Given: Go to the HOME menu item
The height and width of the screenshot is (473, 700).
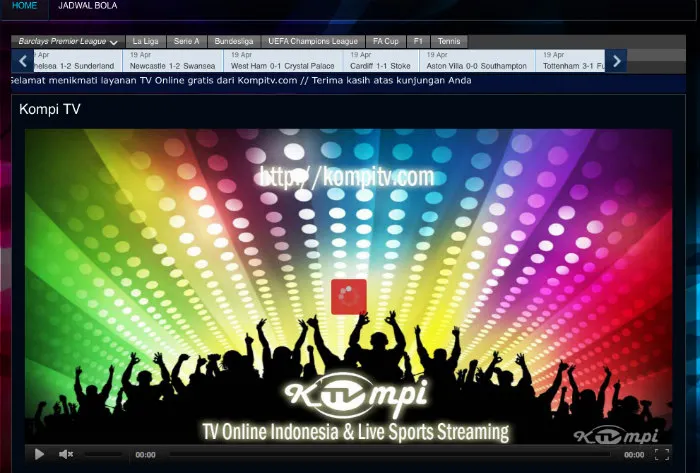Looking at the screenshot, I should (x=24, y=6).
